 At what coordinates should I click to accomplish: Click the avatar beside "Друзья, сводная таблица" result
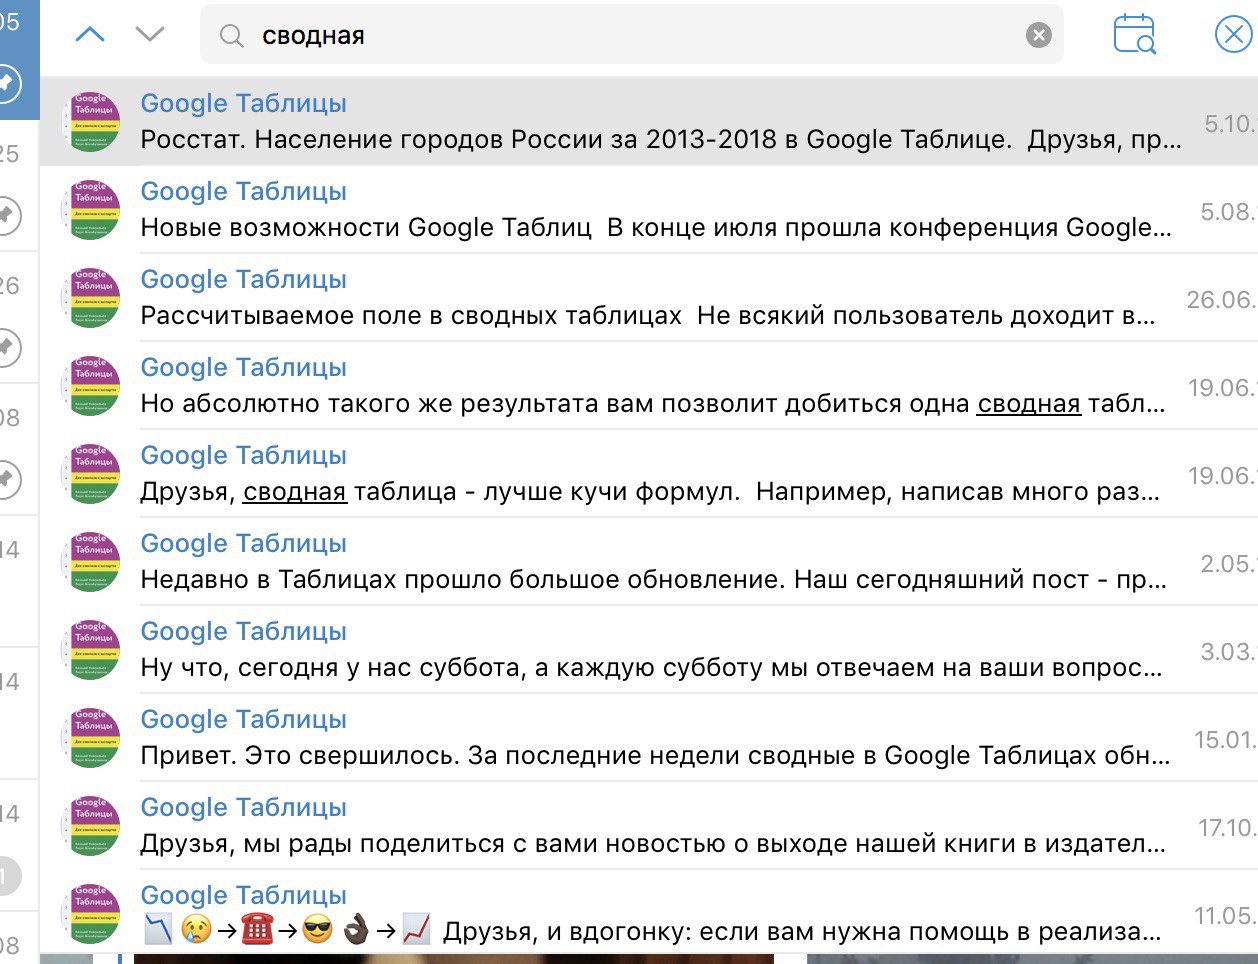(x=91, y=474)
